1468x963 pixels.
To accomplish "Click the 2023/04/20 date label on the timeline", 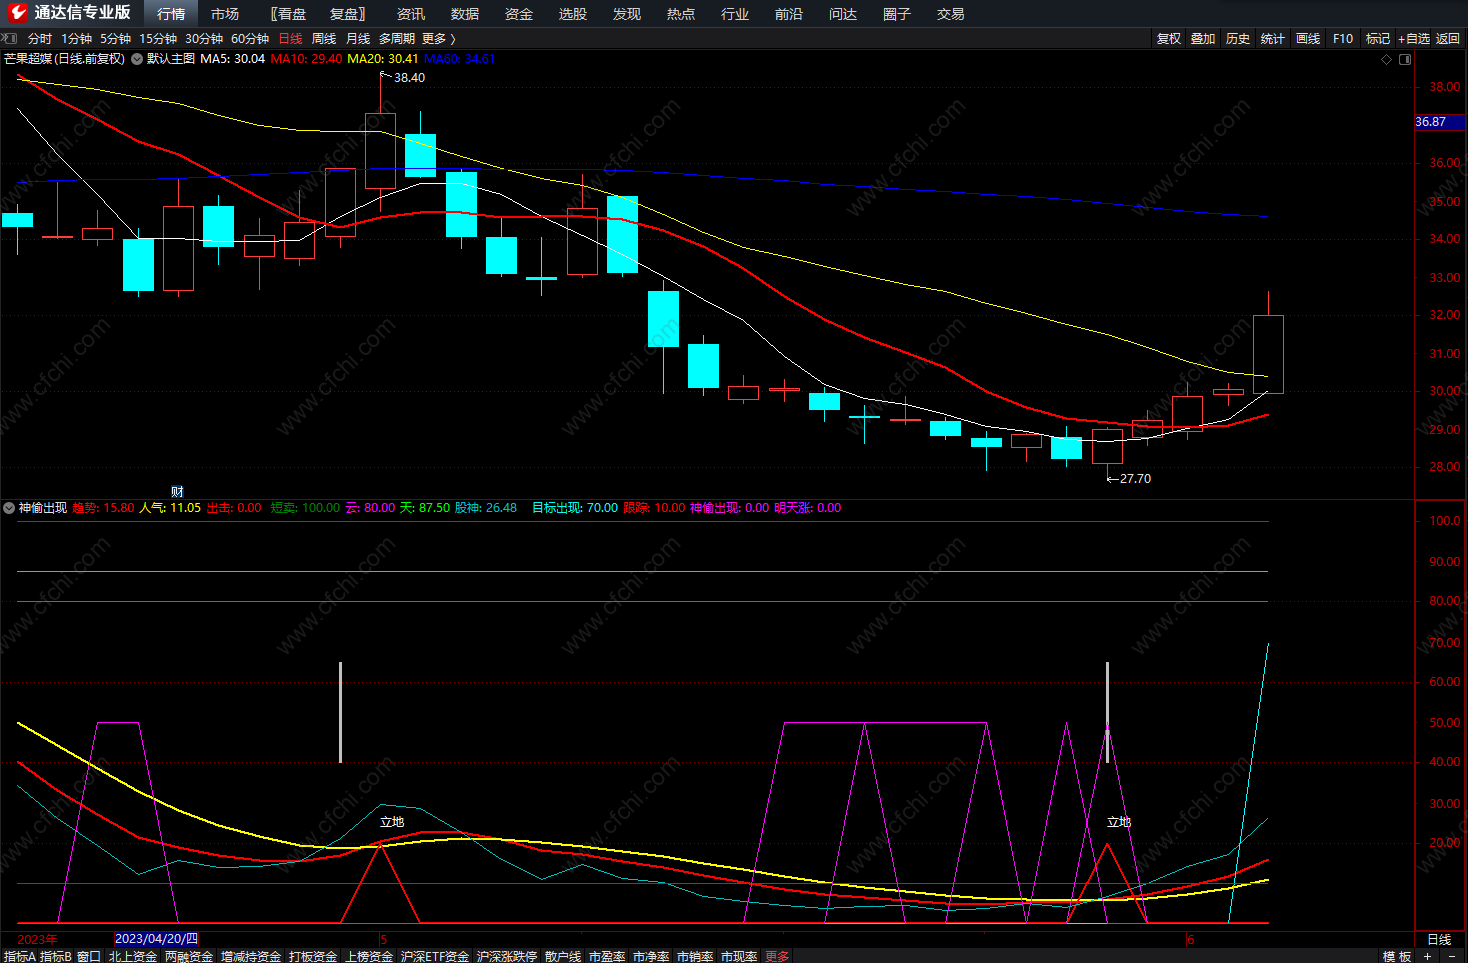I will (156, 939).
